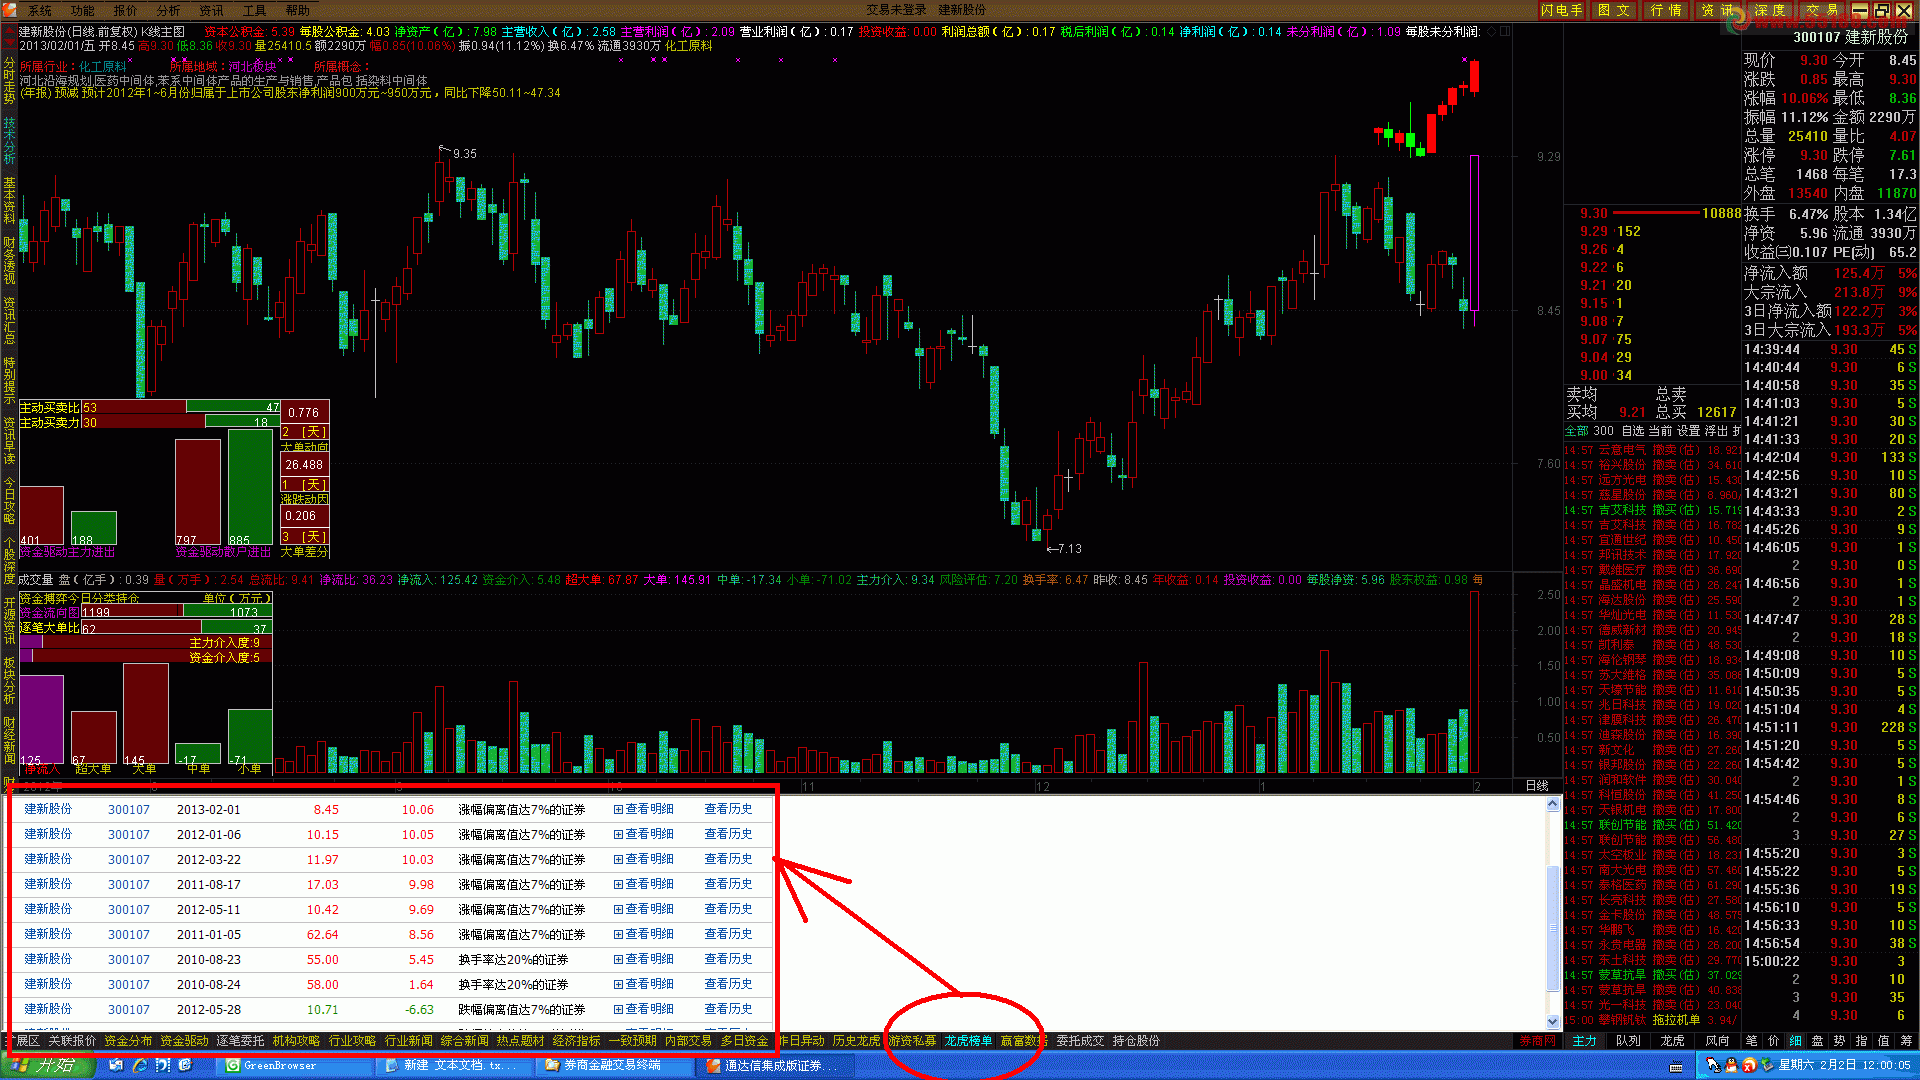1920x1080 pixels.
Task: Switch to 历史龙虎 bottom tab
Action: pyautogui.click(x=856, y=1041)
